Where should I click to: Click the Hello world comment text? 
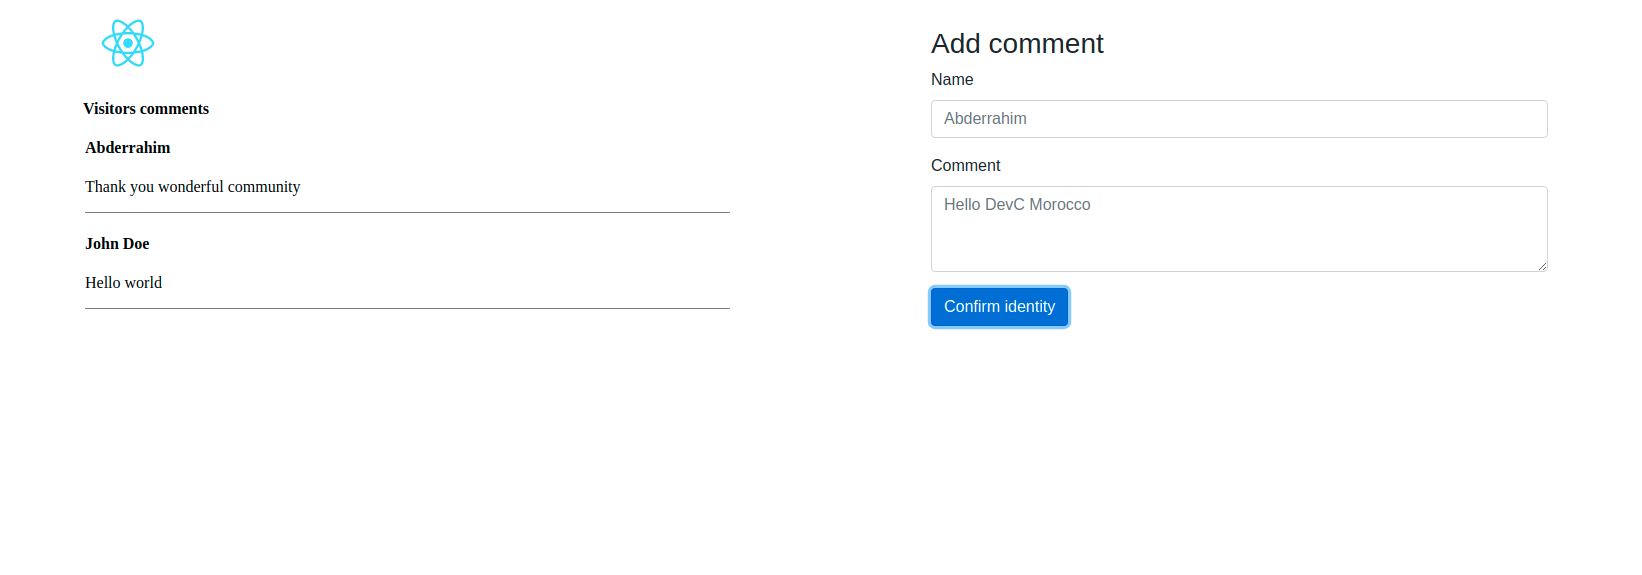(123, 283)
